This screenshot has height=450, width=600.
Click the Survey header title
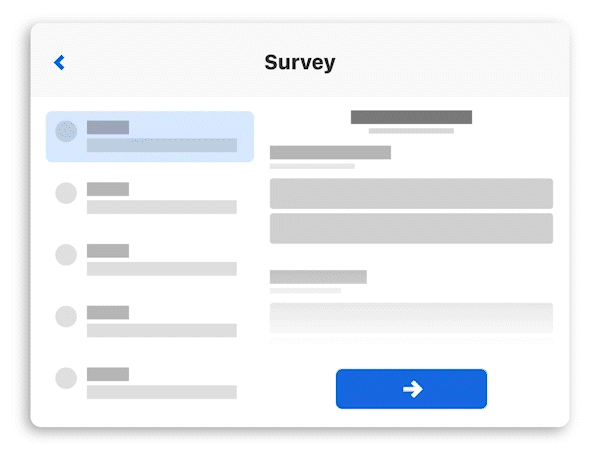point(300,62)
